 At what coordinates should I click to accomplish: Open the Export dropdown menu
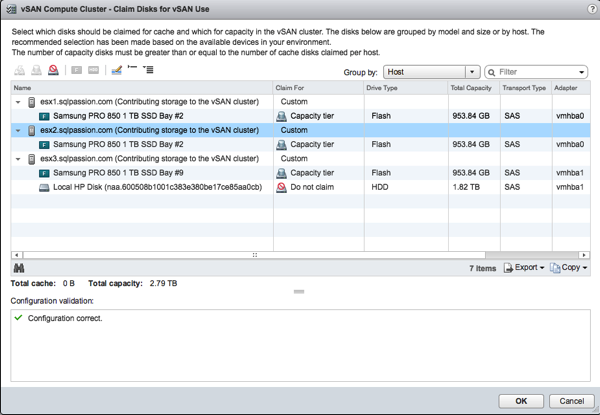point(523,268)
